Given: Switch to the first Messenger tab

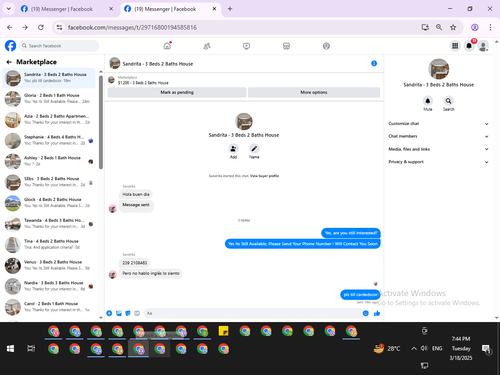Looking at the screenshot, I should pyautogui.click(x=67, y=9).
